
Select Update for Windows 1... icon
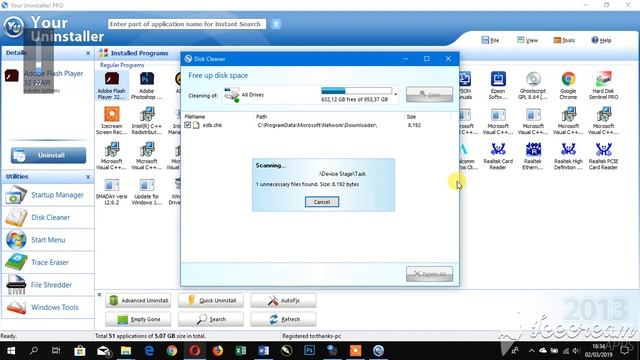(147, 191)
